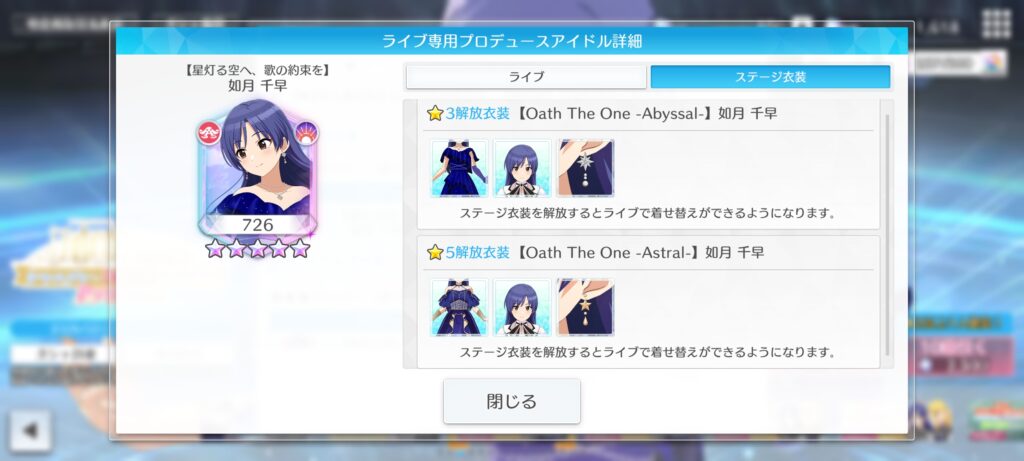Screen dimensions: 1024x461
Task: Tap the Astral hairstyle portrait thumbnail
Action: [522, 308]
